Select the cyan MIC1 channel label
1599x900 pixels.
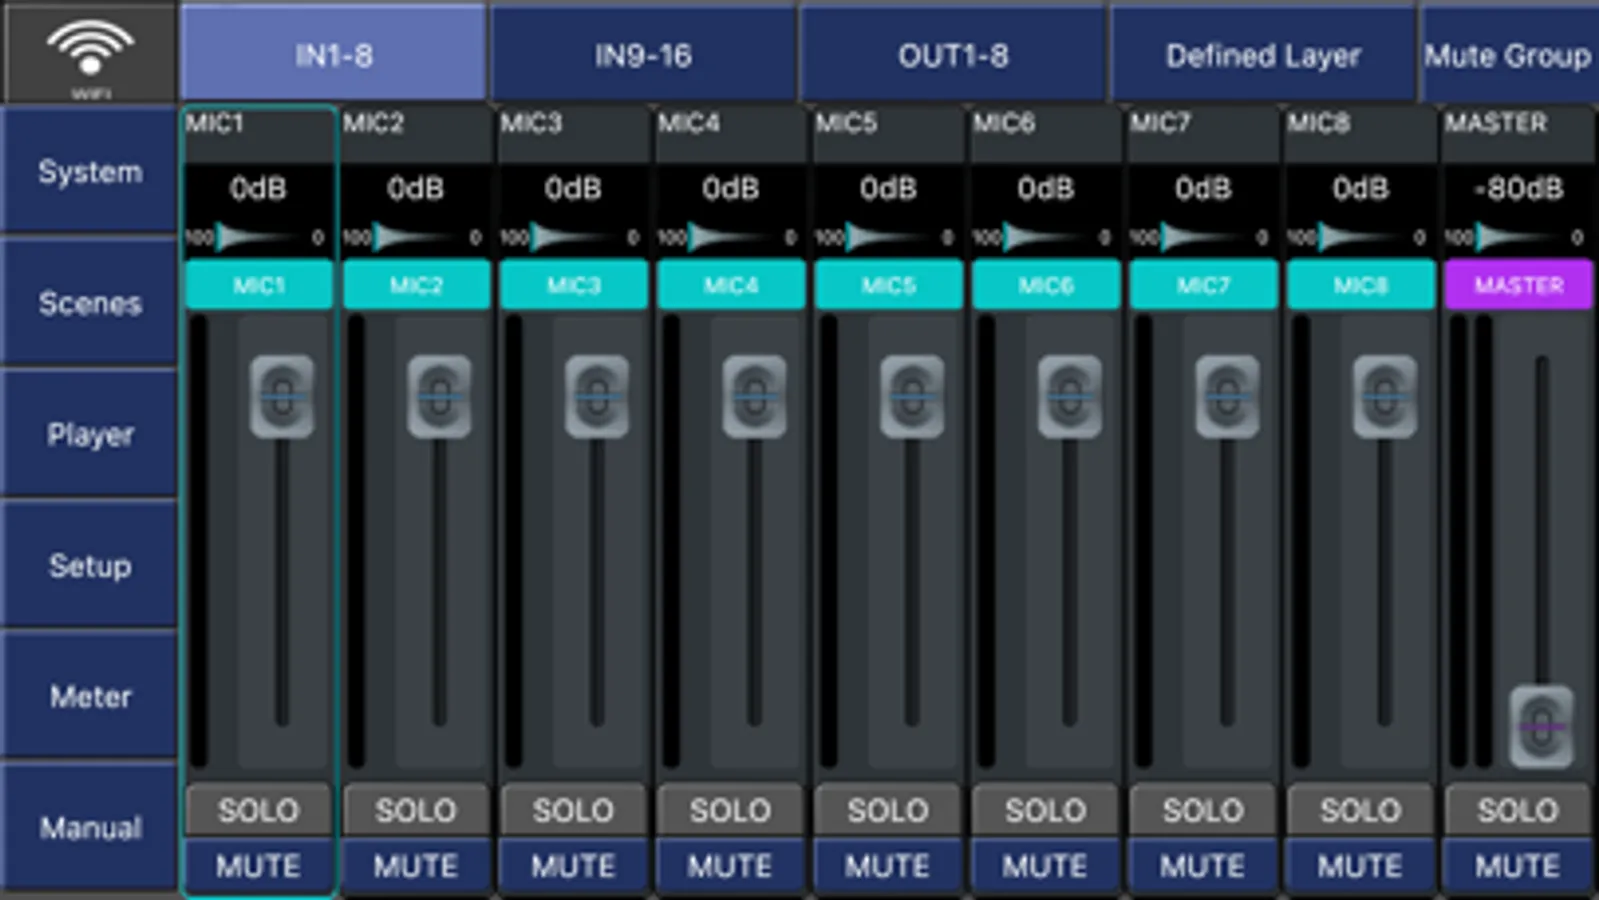[259, 285]
